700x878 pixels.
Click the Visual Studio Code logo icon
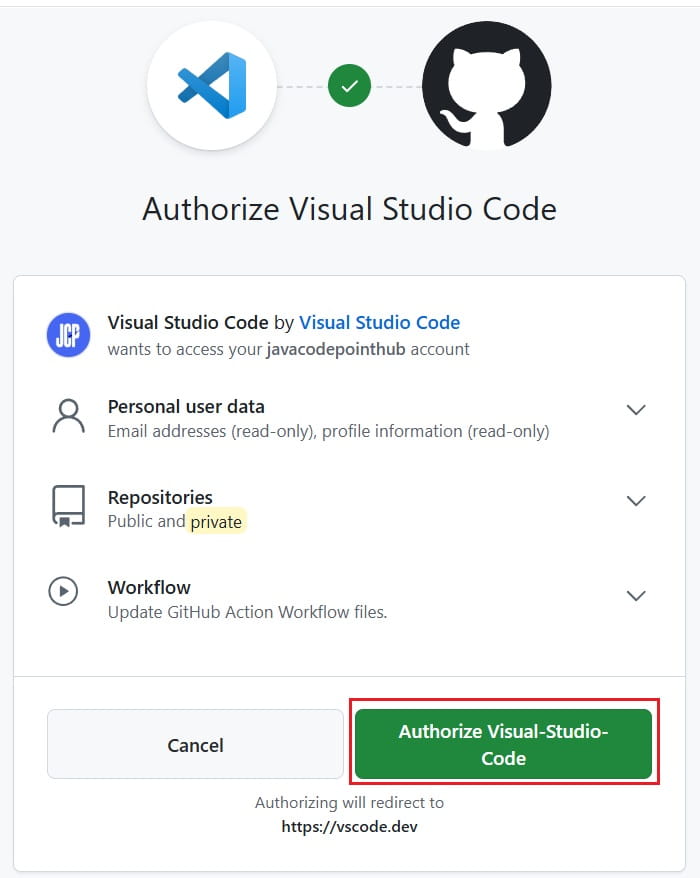[x=212, y=85]
